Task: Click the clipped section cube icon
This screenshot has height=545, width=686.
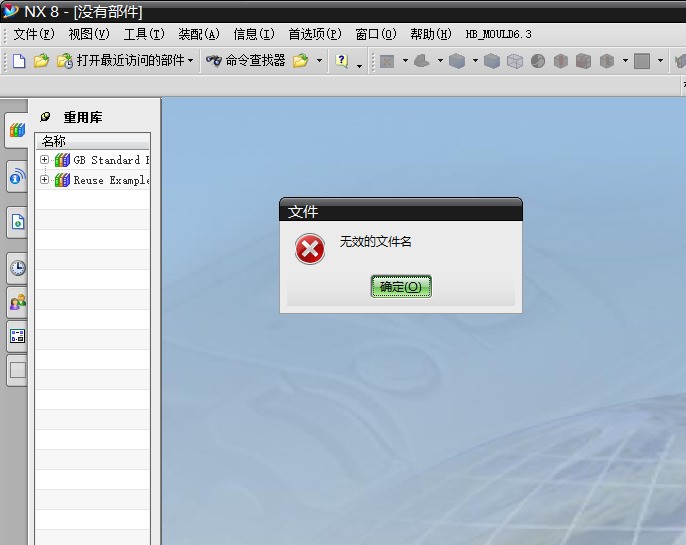Action: pyautogui.click(x=584, y=61)
